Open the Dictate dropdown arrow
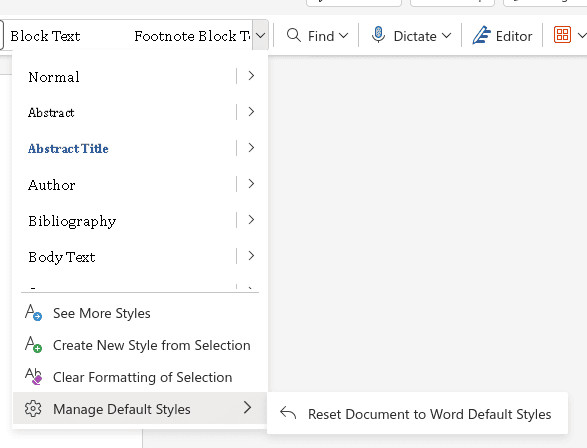Viewport: 587px width, 448px height. click(x=446, y=36)
